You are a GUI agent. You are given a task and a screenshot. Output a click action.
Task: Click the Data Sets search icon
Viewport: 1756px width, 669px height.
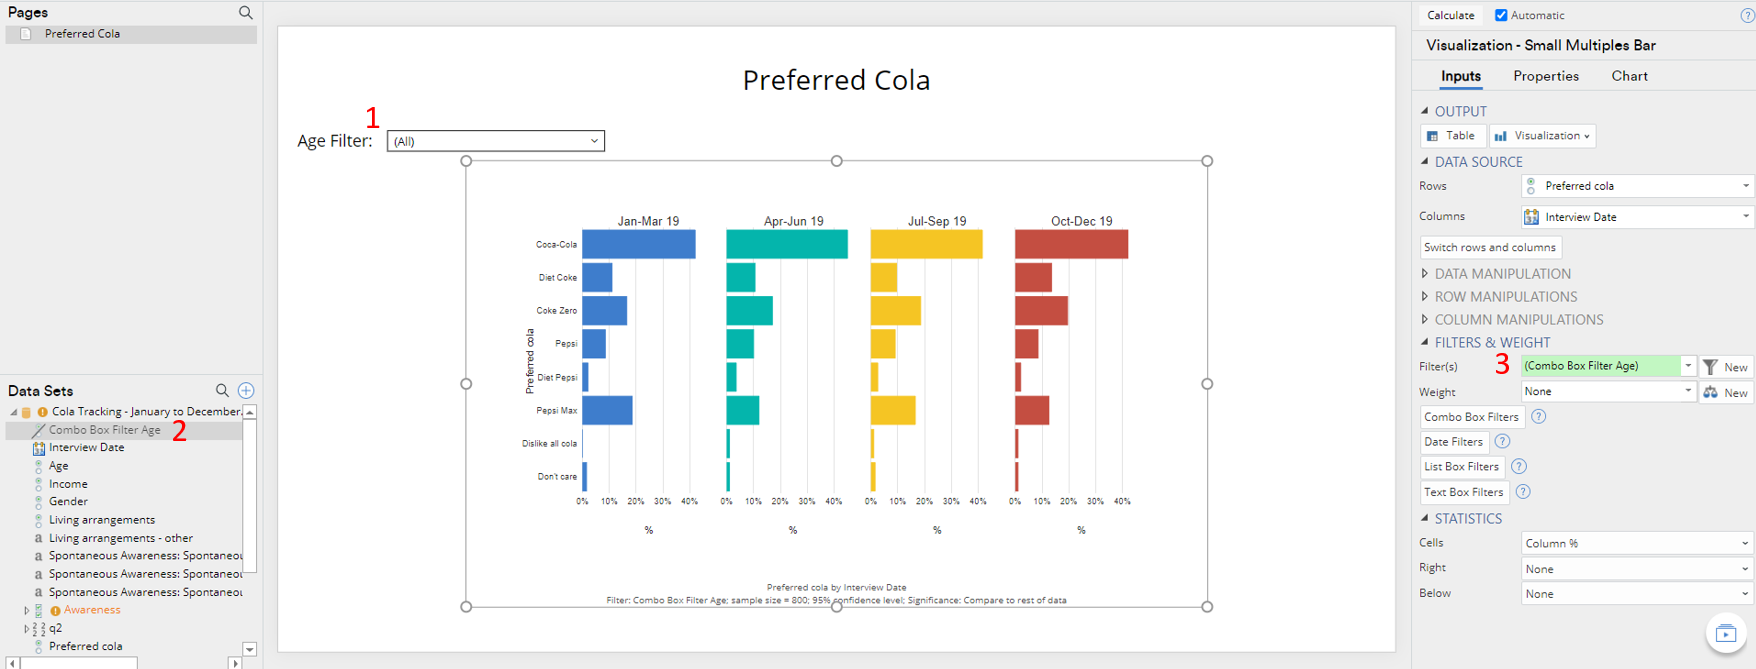tap(222, 390)
